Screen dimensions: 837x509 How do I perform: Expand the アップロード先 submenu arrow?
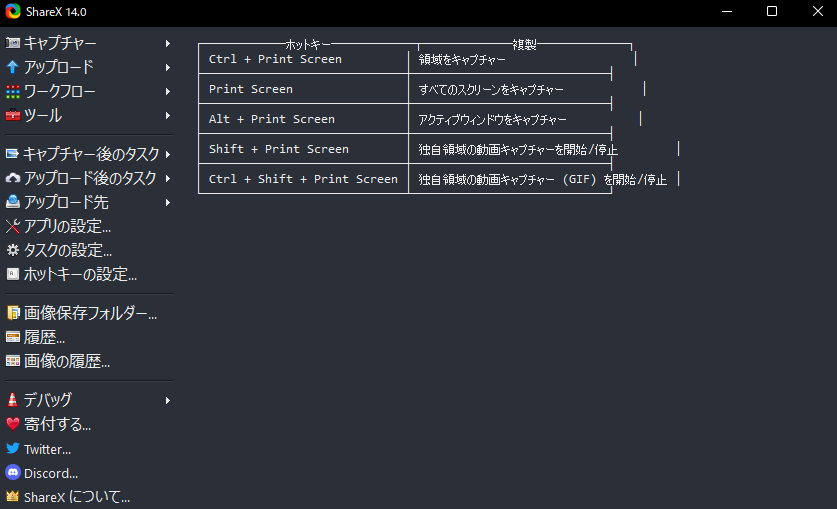pos(168,202)
